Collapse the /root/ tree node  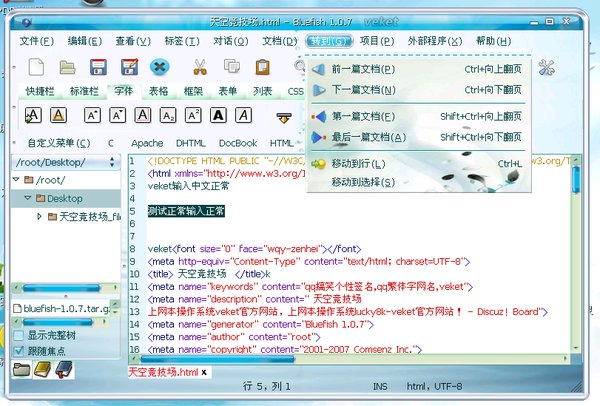click(x=16, y=179)
